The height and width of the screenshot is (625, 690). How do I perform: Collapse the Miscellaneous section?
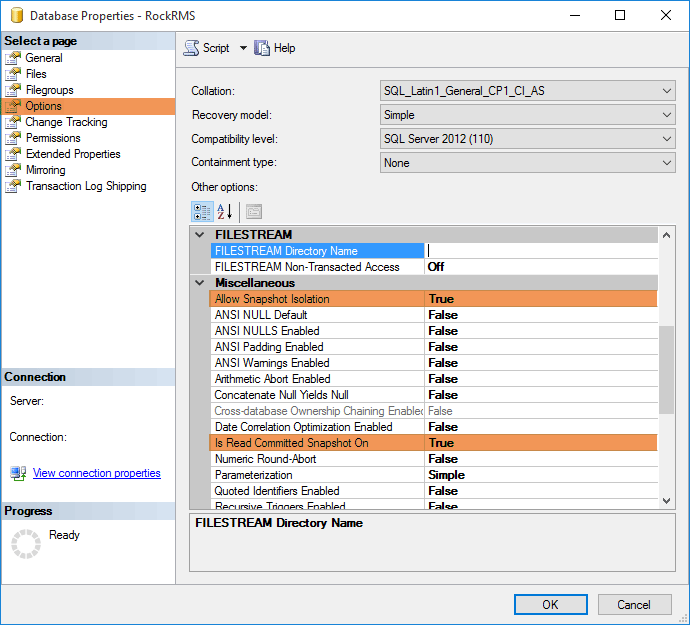pyautogui.click(x=200, y=283)
